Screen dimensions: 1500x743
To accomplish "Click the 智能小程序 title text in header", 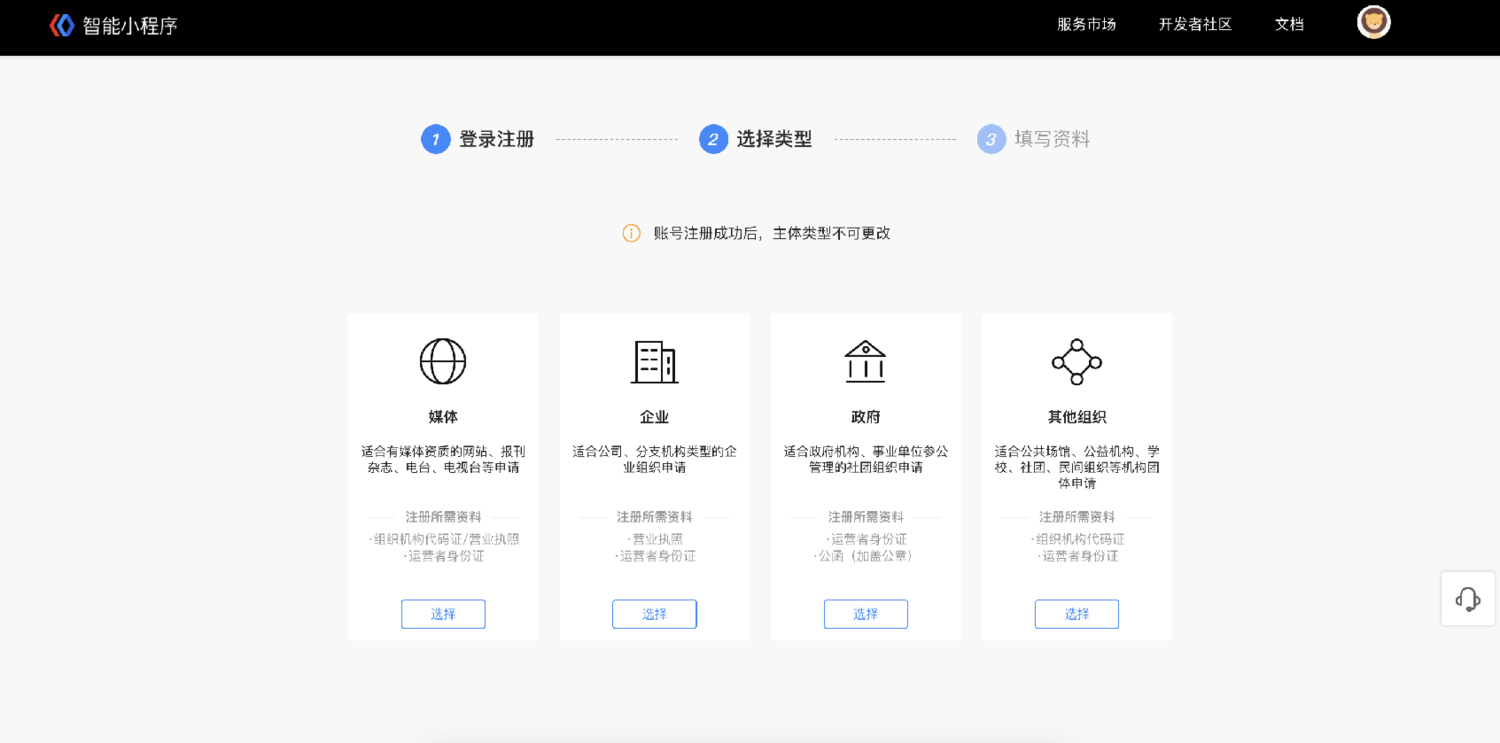I will pyautogui.click(x=130, y=26).
